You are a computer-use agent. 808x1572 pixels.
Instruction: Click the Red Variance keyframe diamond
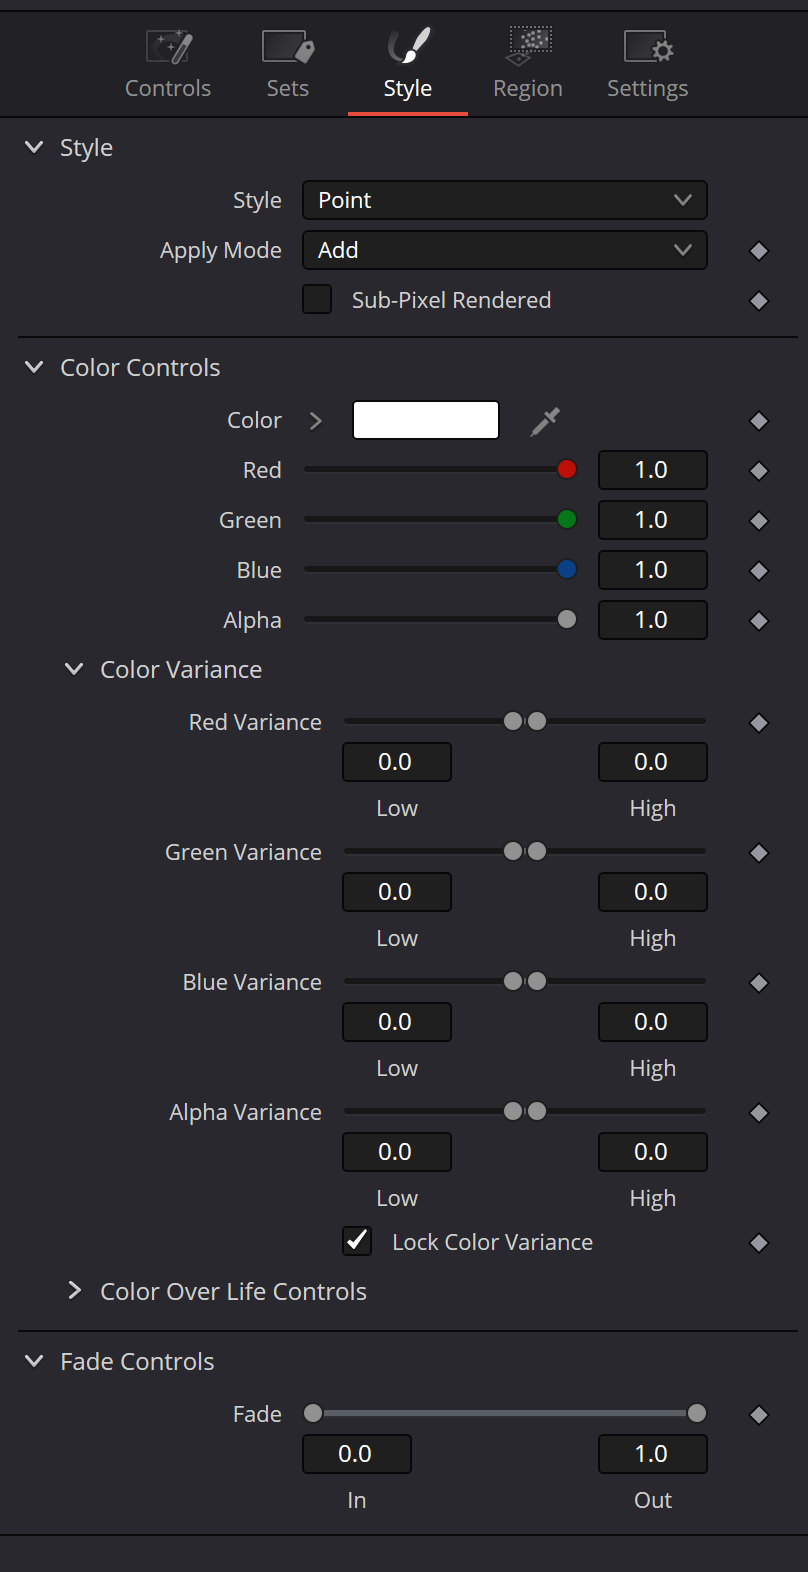(x=759, y=723)
